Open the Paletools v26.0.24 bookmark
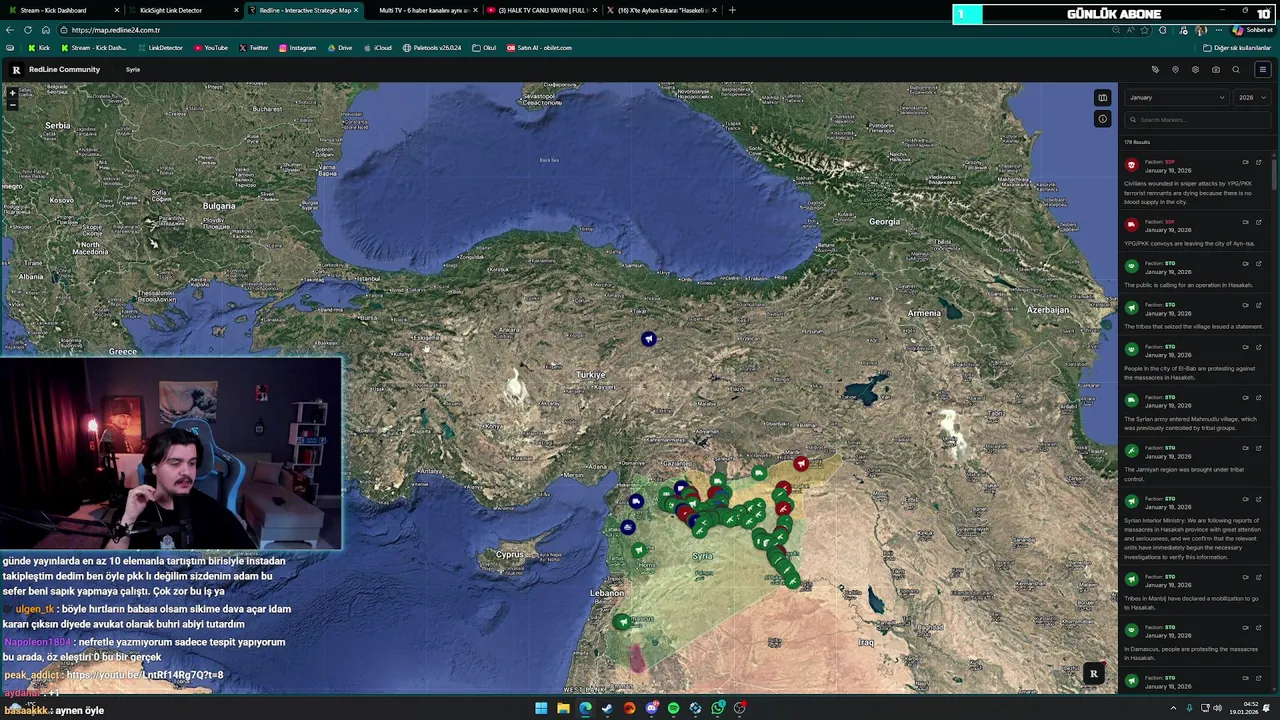Image resolution: width=1280 pixels, height=720 pixels. point(432,48)
